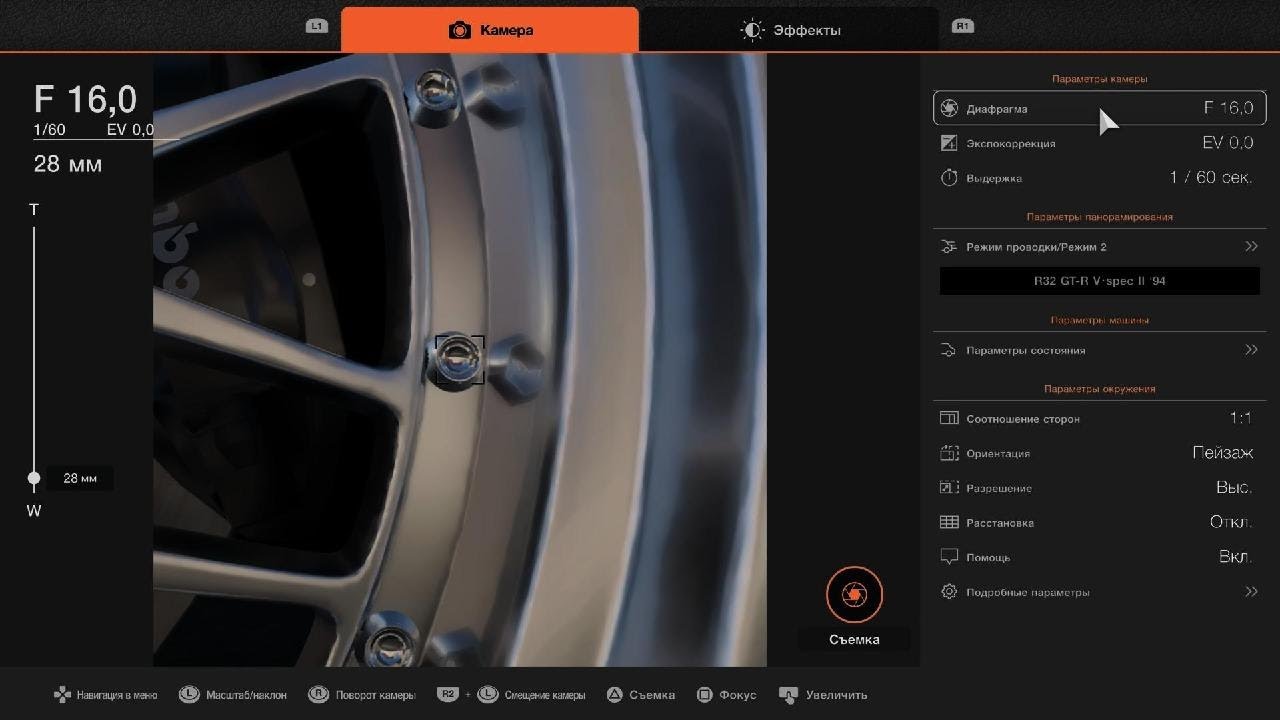Open the Эффекты tab
The image size is (1280, 720).
click(x=790, y=29)
